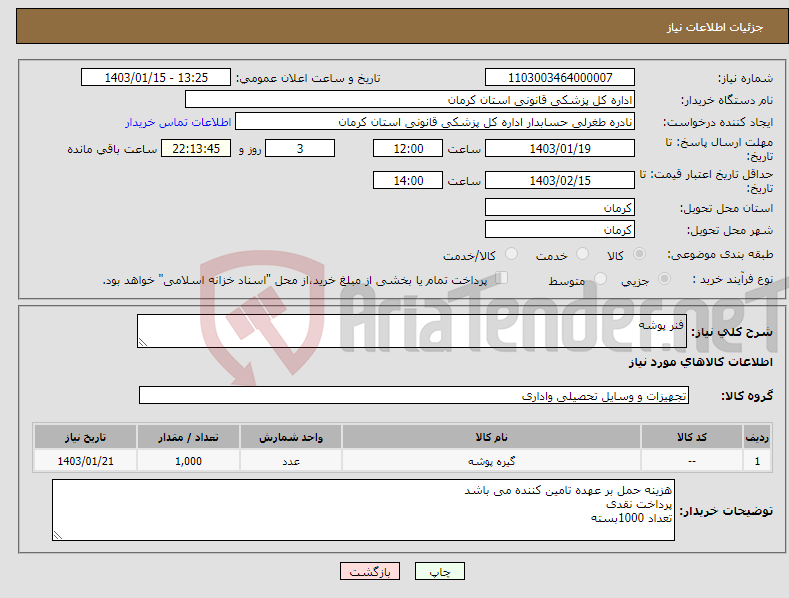The image size is (789, 598).
Task: Click the اطلاعات کالاهای مورد نیاز heading
Action: tap(700, 362)
